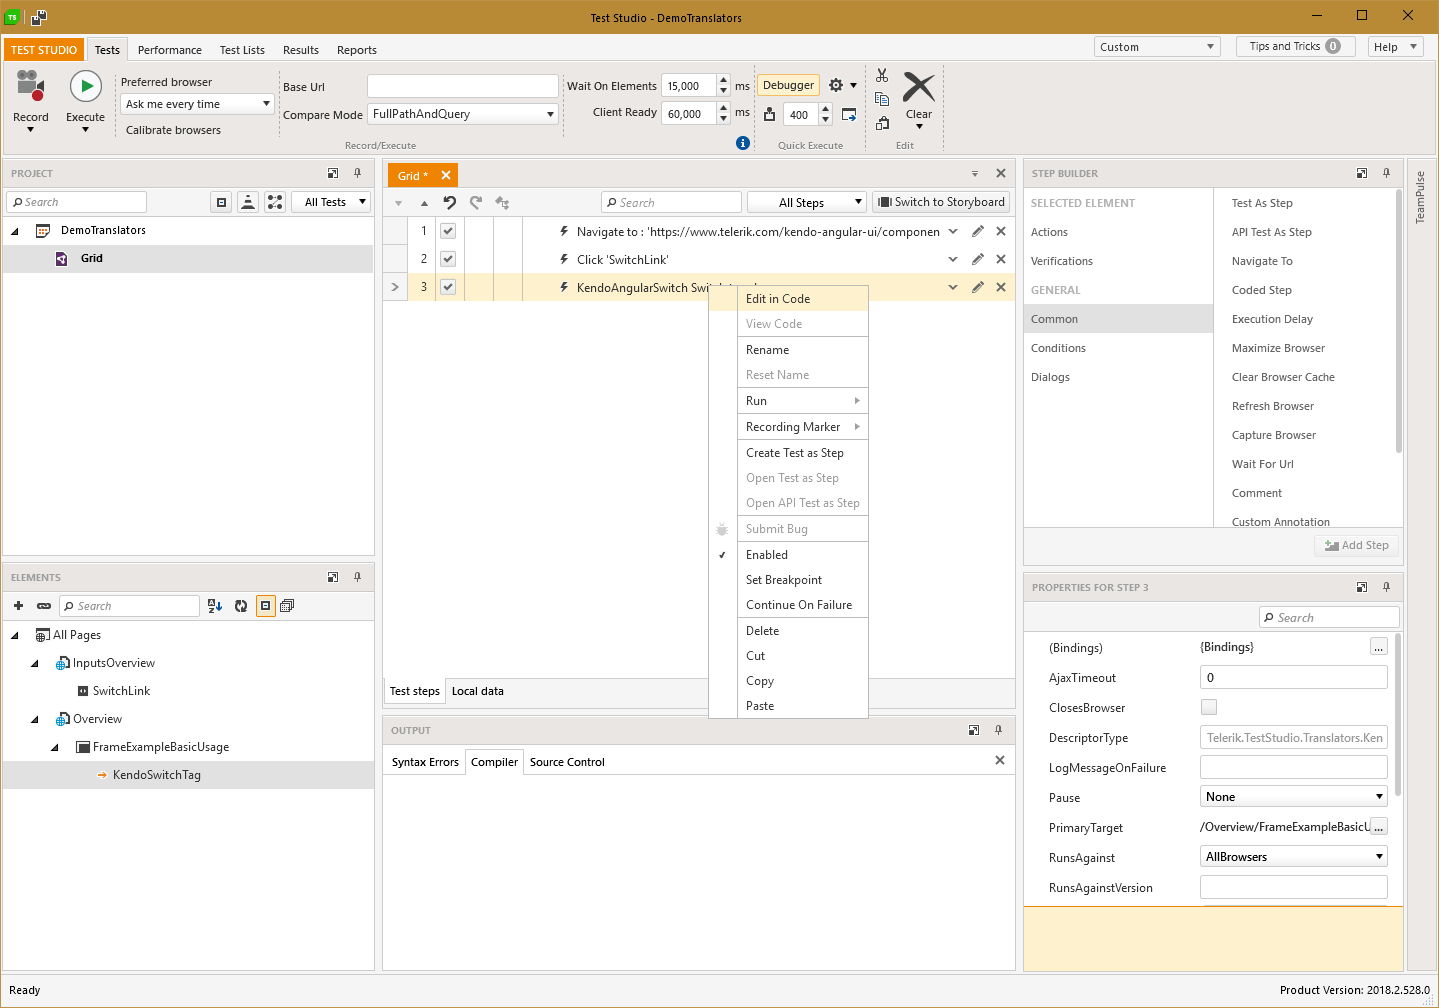Click the sort elements icon

[x=215, y=606]
